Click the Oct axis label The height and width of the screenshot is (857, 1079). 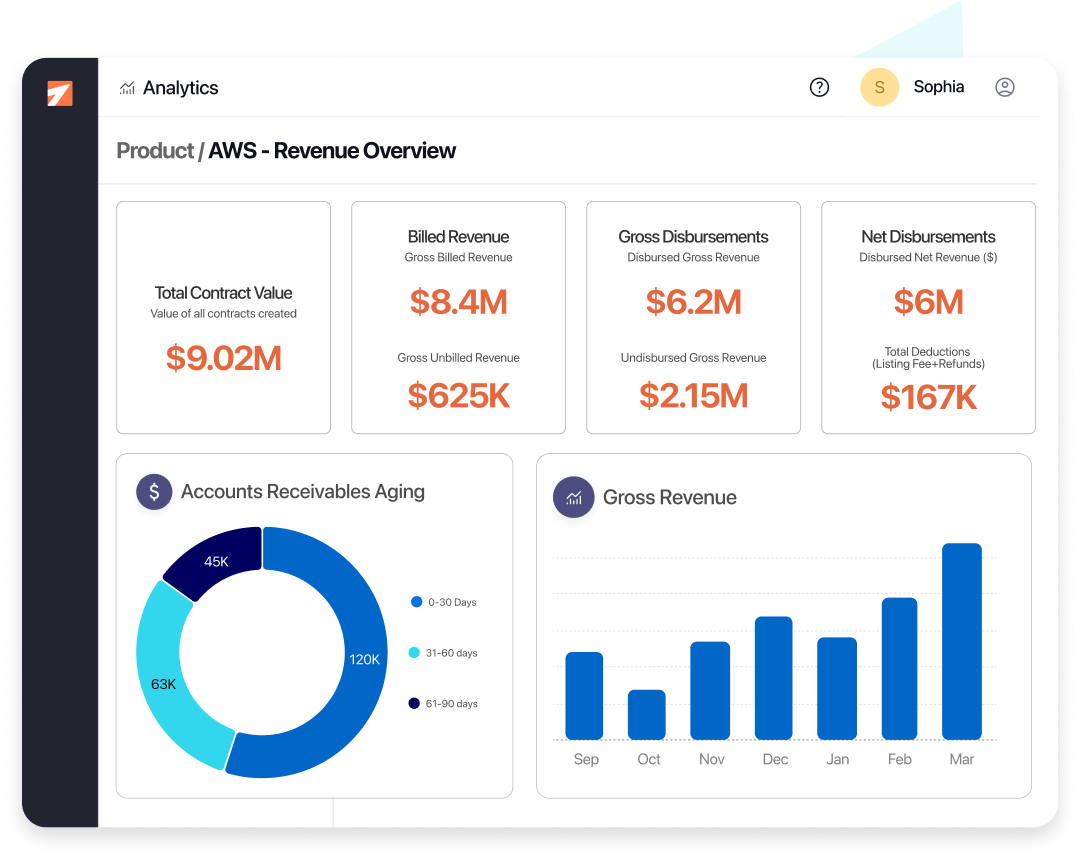pyautogui.click(x=649, y=759)
